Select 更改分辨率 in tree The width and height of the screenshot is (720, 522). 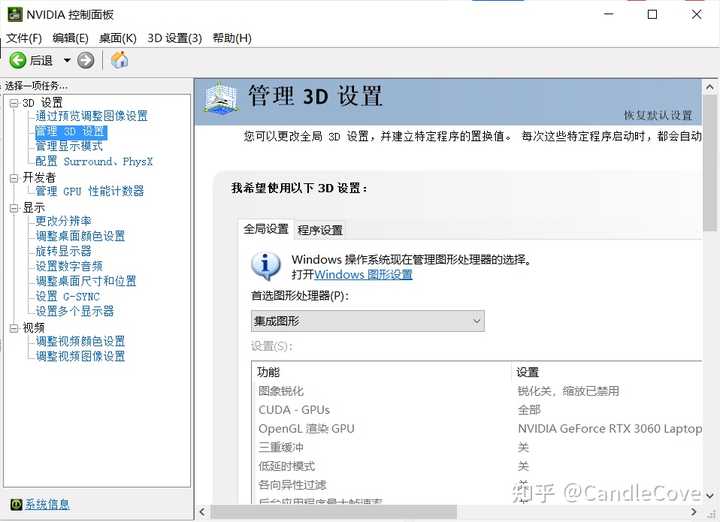click(x=63, y=221)
